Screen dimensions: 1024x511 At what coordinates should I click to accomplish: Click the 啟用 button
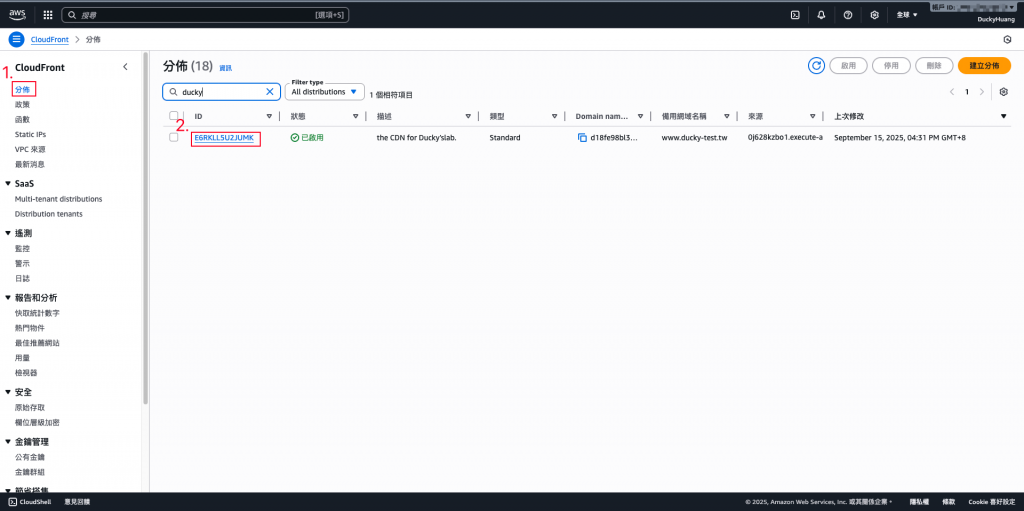848,66
